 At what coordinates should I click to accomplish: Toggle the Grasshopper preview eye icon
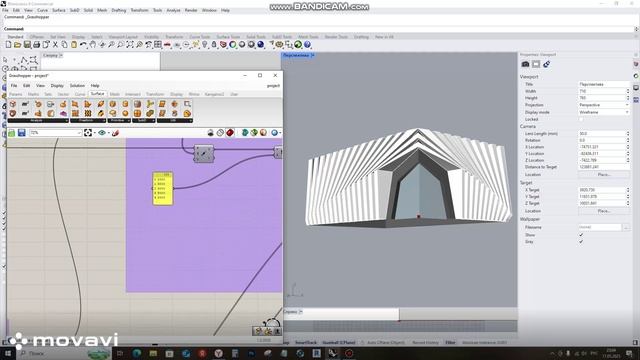(x=102, y=133)
